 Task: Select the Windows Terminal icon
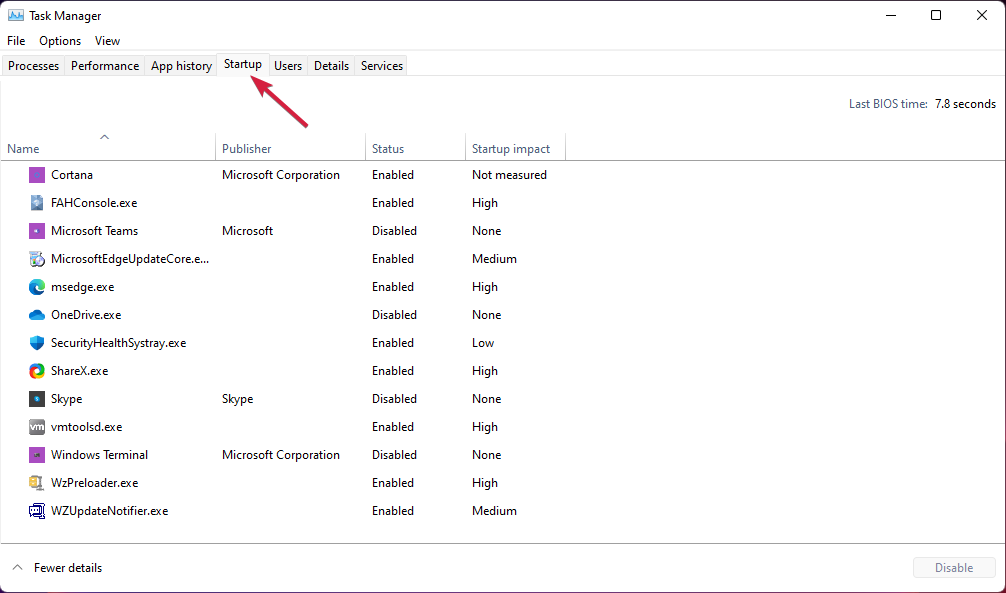pyautogui.click(x=37, y=455)
